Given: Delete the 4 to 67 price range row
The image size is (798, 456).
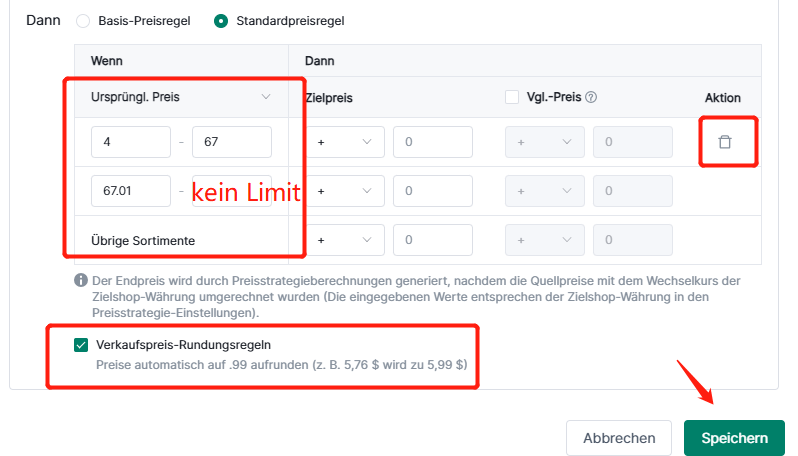Looking at the screenshot, I should click(725, 142).
